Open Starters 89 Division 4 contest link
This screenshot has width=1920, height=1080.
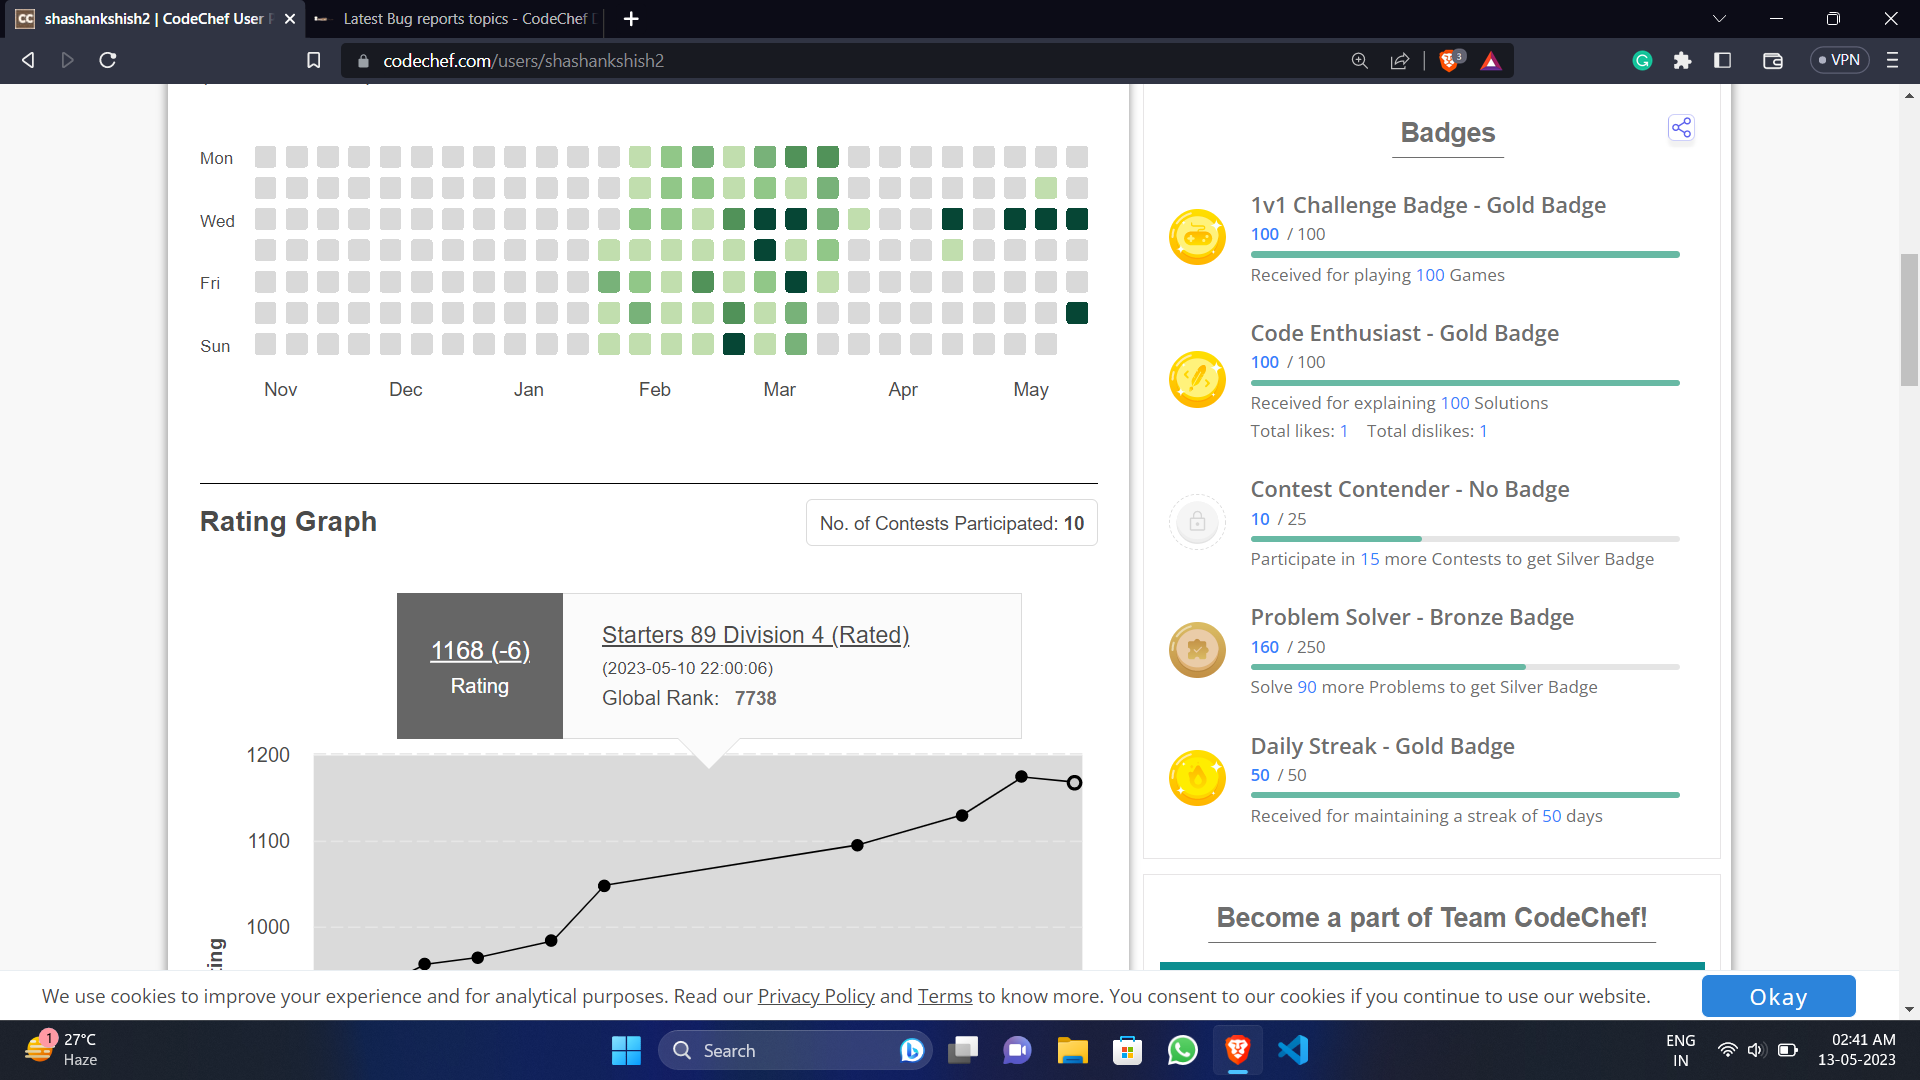tap(755, 635)
